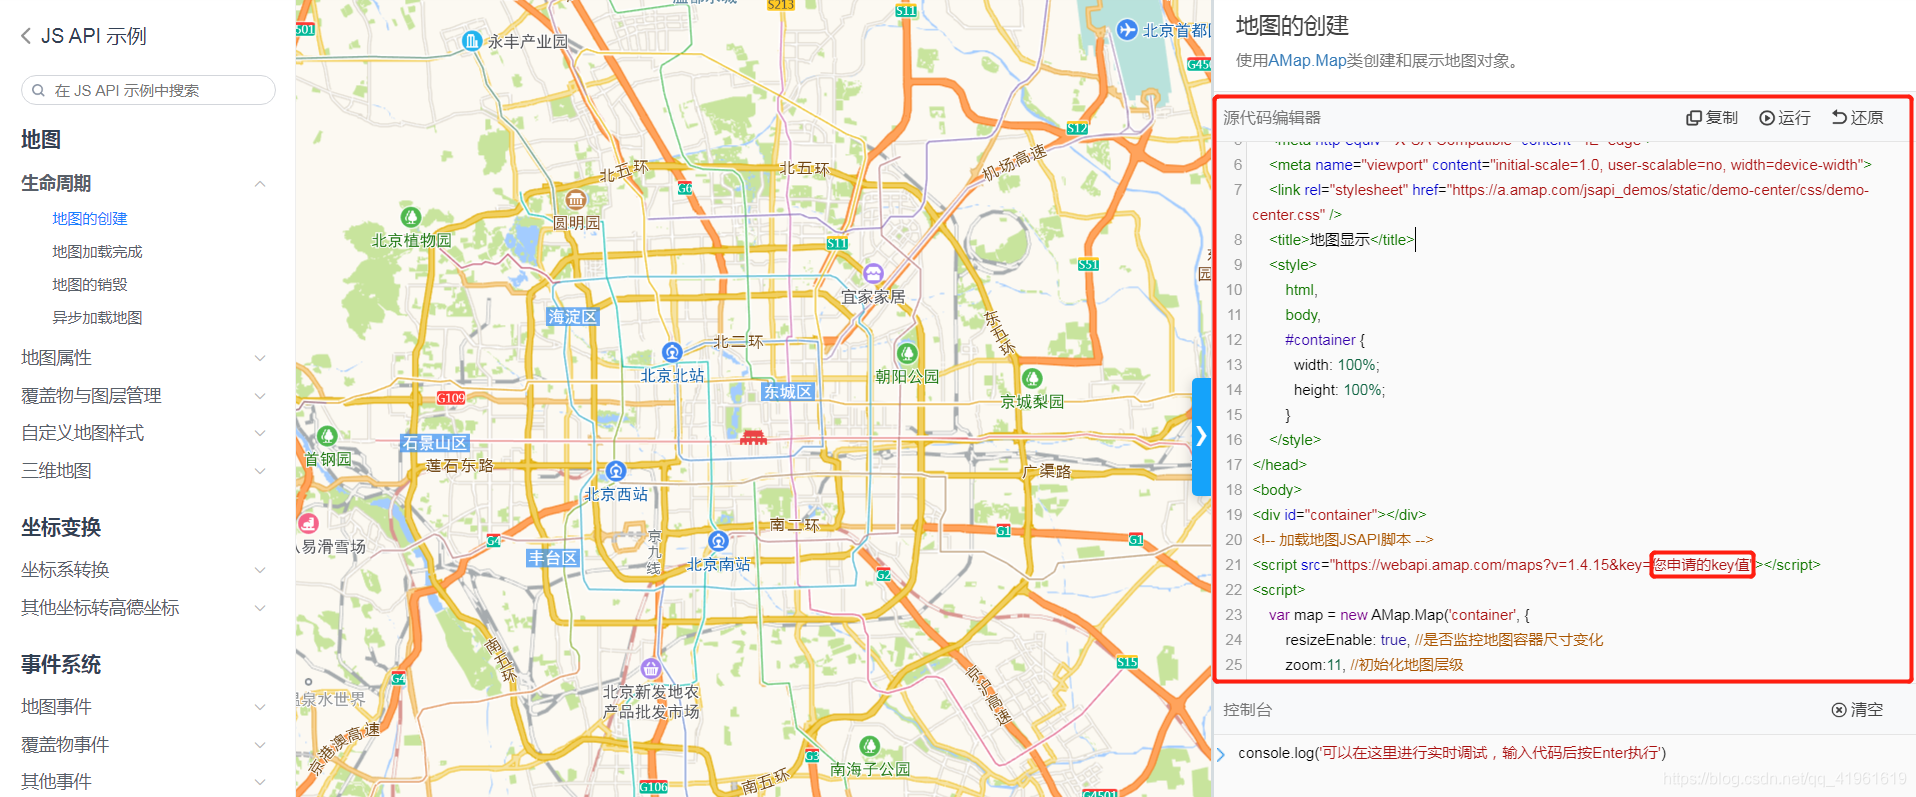Image resolution: width=1916 pixels, height=797 pixels.
Task: Expand the 覆盖物事件 section
Action: tap(260, 745)
